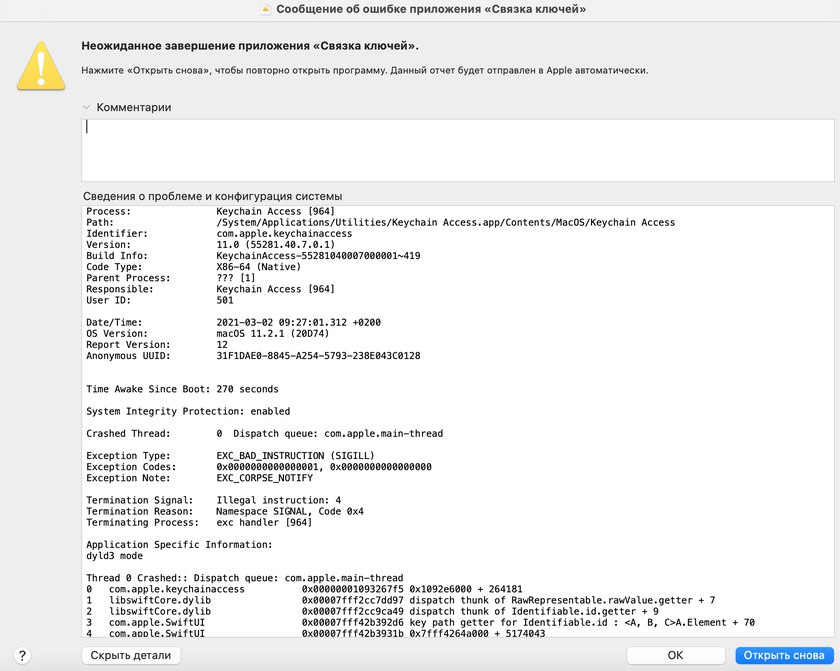Click the small icon in window title
The image size is (840, 671).
click(266, 9)
